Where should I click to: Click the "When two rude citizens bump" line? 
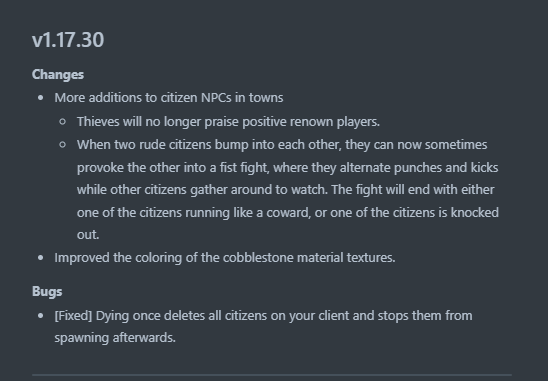point(282,145)
